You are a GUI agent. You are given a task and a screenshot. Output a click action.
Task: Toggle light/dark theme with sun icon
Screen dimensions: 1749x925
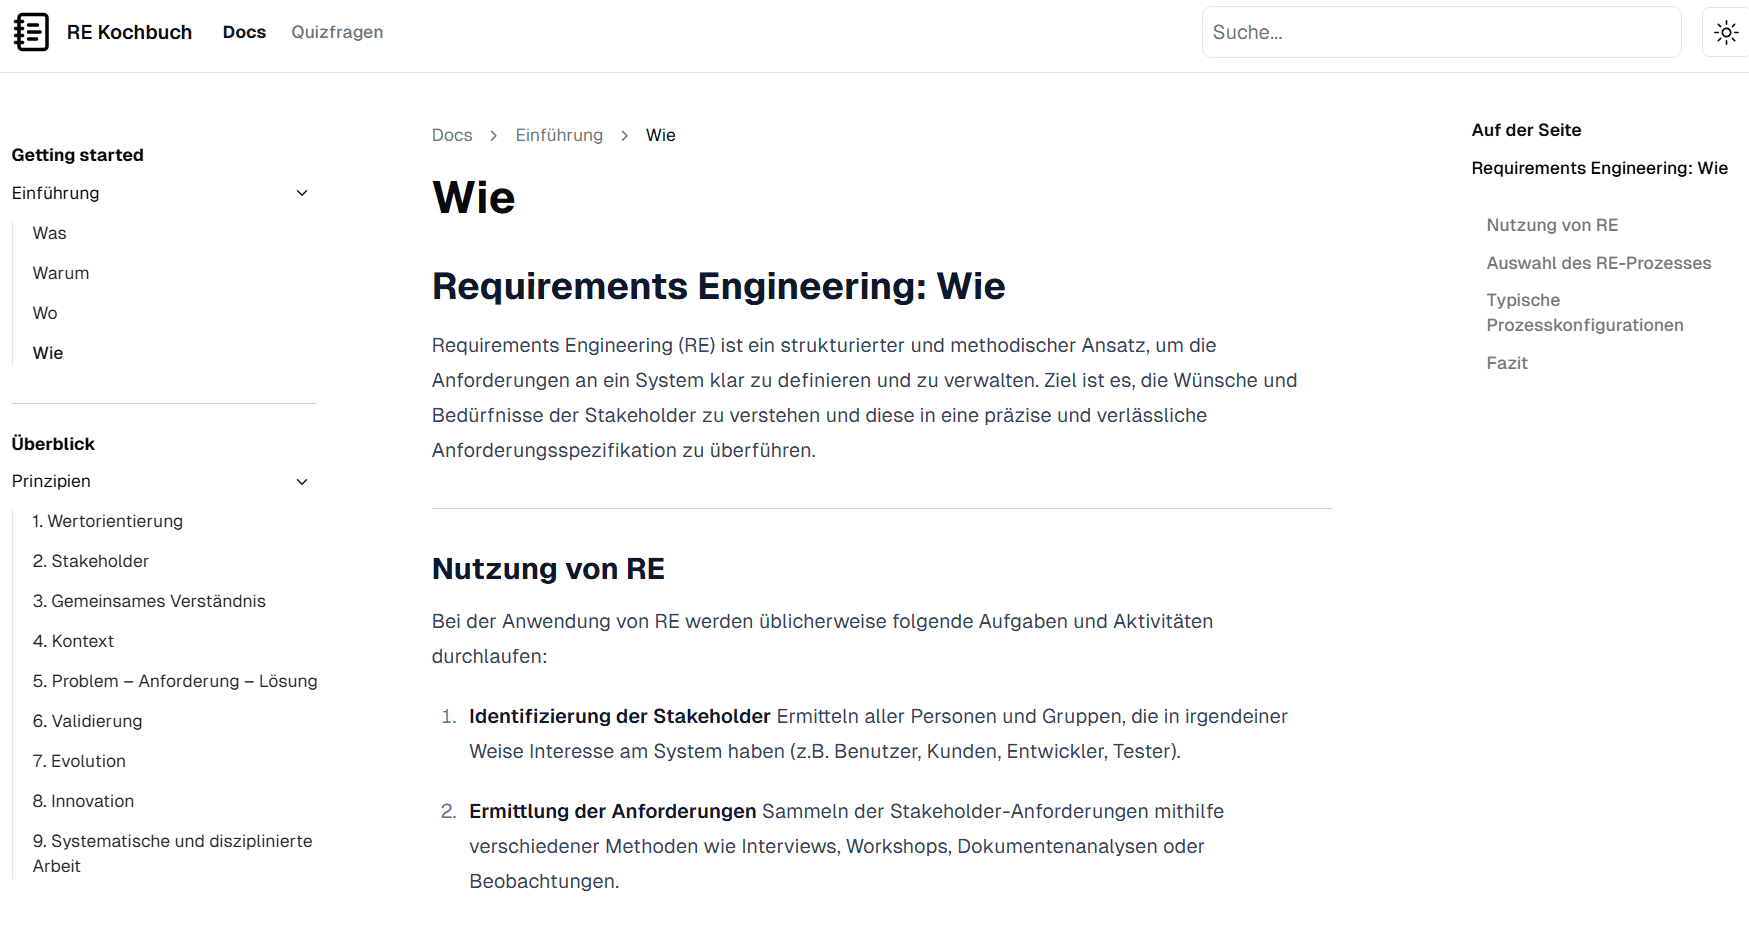(1726, 32)
